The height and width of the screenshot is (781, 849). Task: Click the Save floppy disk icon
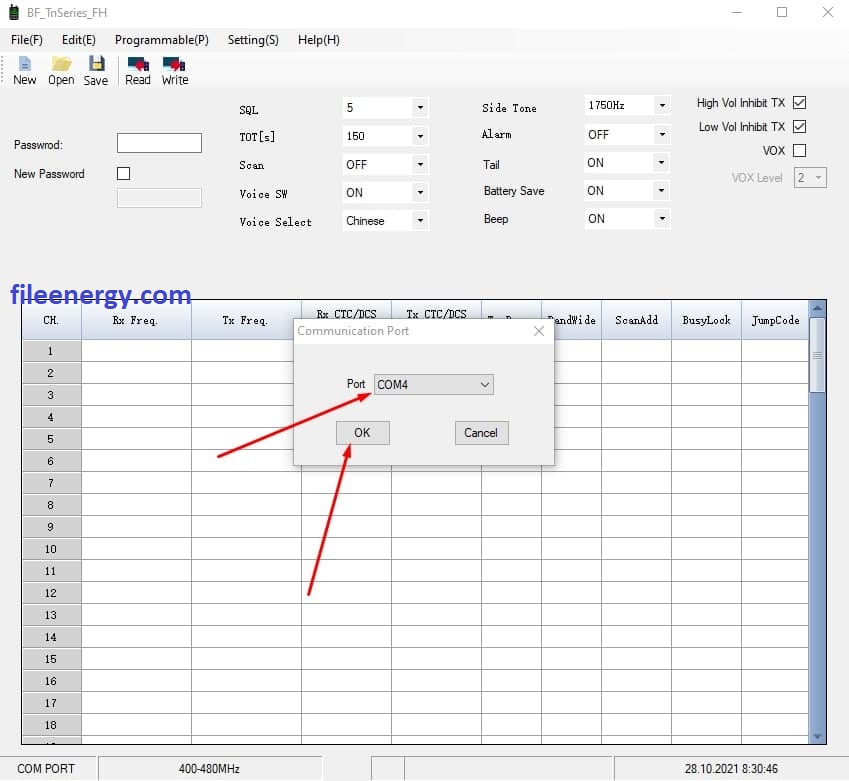point(96,70)
